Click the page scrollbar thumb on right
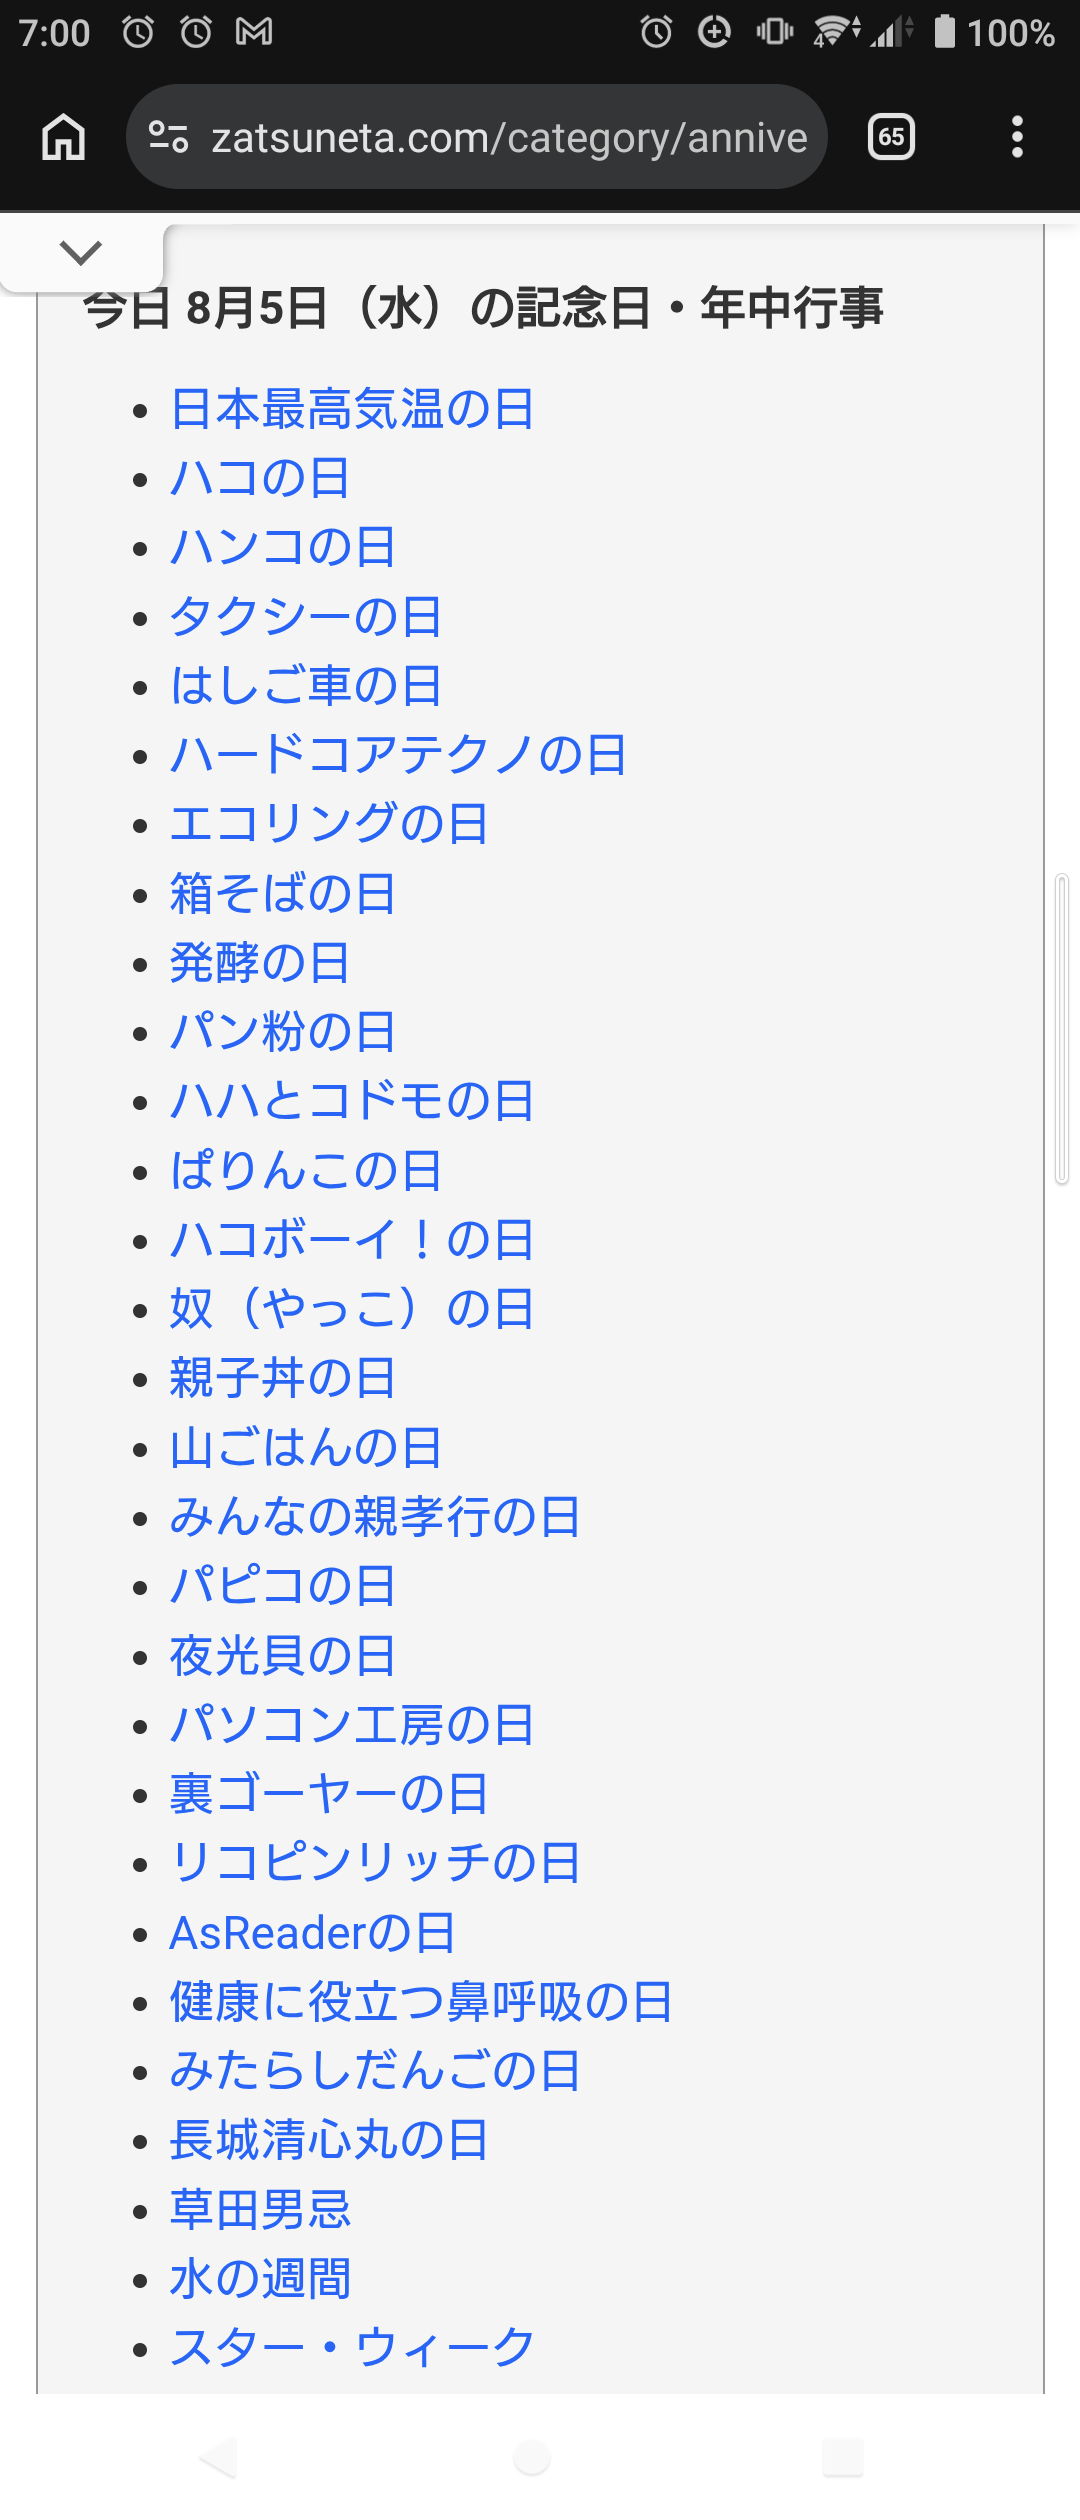Image resolution: width=1080 pixels, height=2520 pixels. tap(1062, 1029)
